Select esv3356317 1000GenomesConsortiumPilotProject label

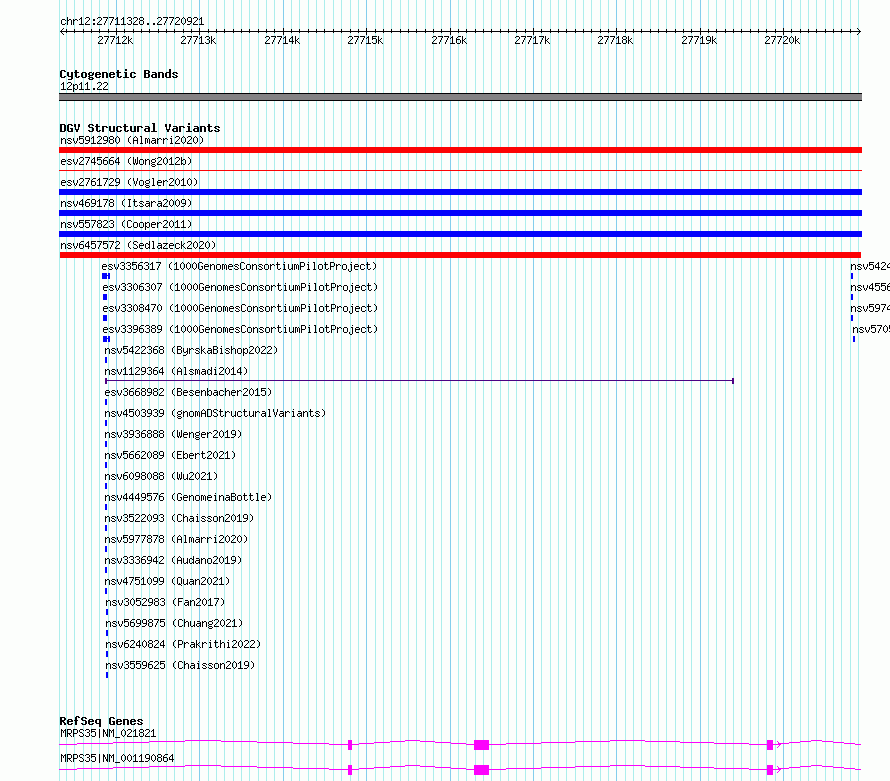coord(239,266)
